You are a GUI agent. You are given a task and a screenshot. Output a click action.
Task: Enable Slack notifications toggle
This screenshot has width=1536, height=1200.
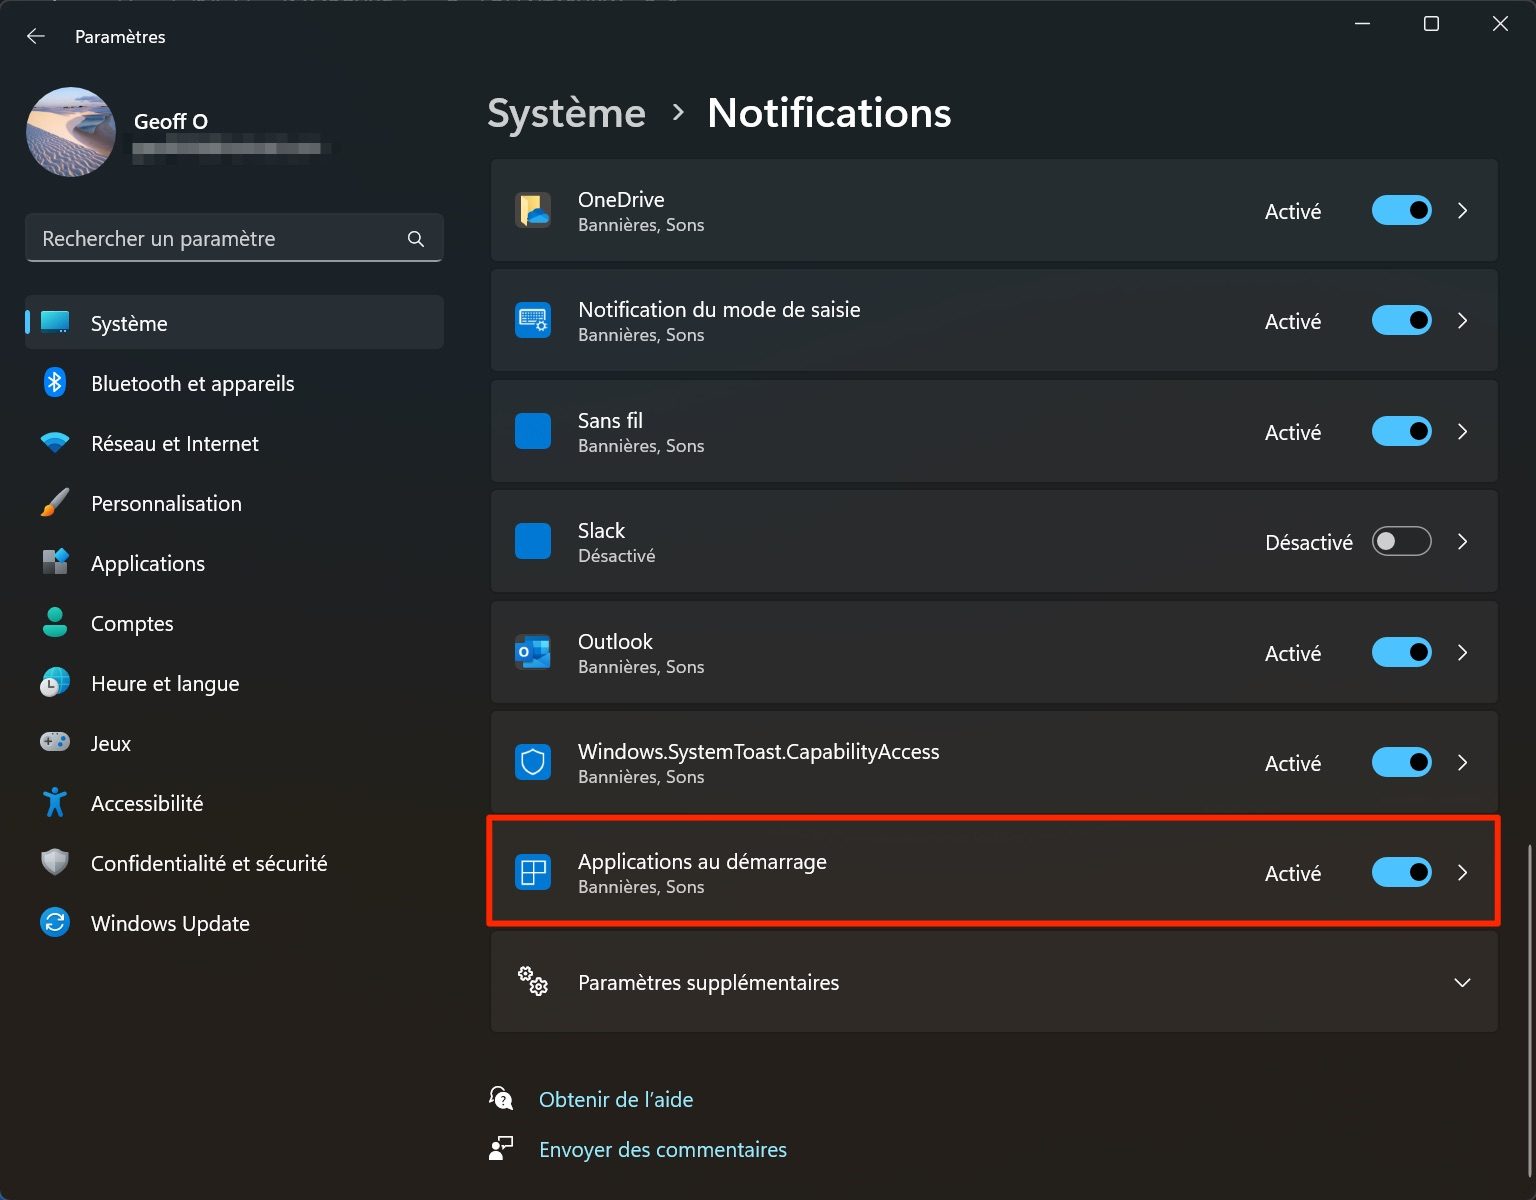[1401, 542]
